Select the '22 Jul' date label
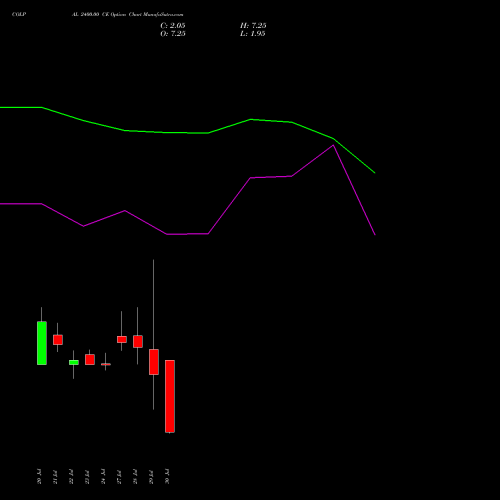The width and height of the screenshot is (500, 500). (71, 477)
